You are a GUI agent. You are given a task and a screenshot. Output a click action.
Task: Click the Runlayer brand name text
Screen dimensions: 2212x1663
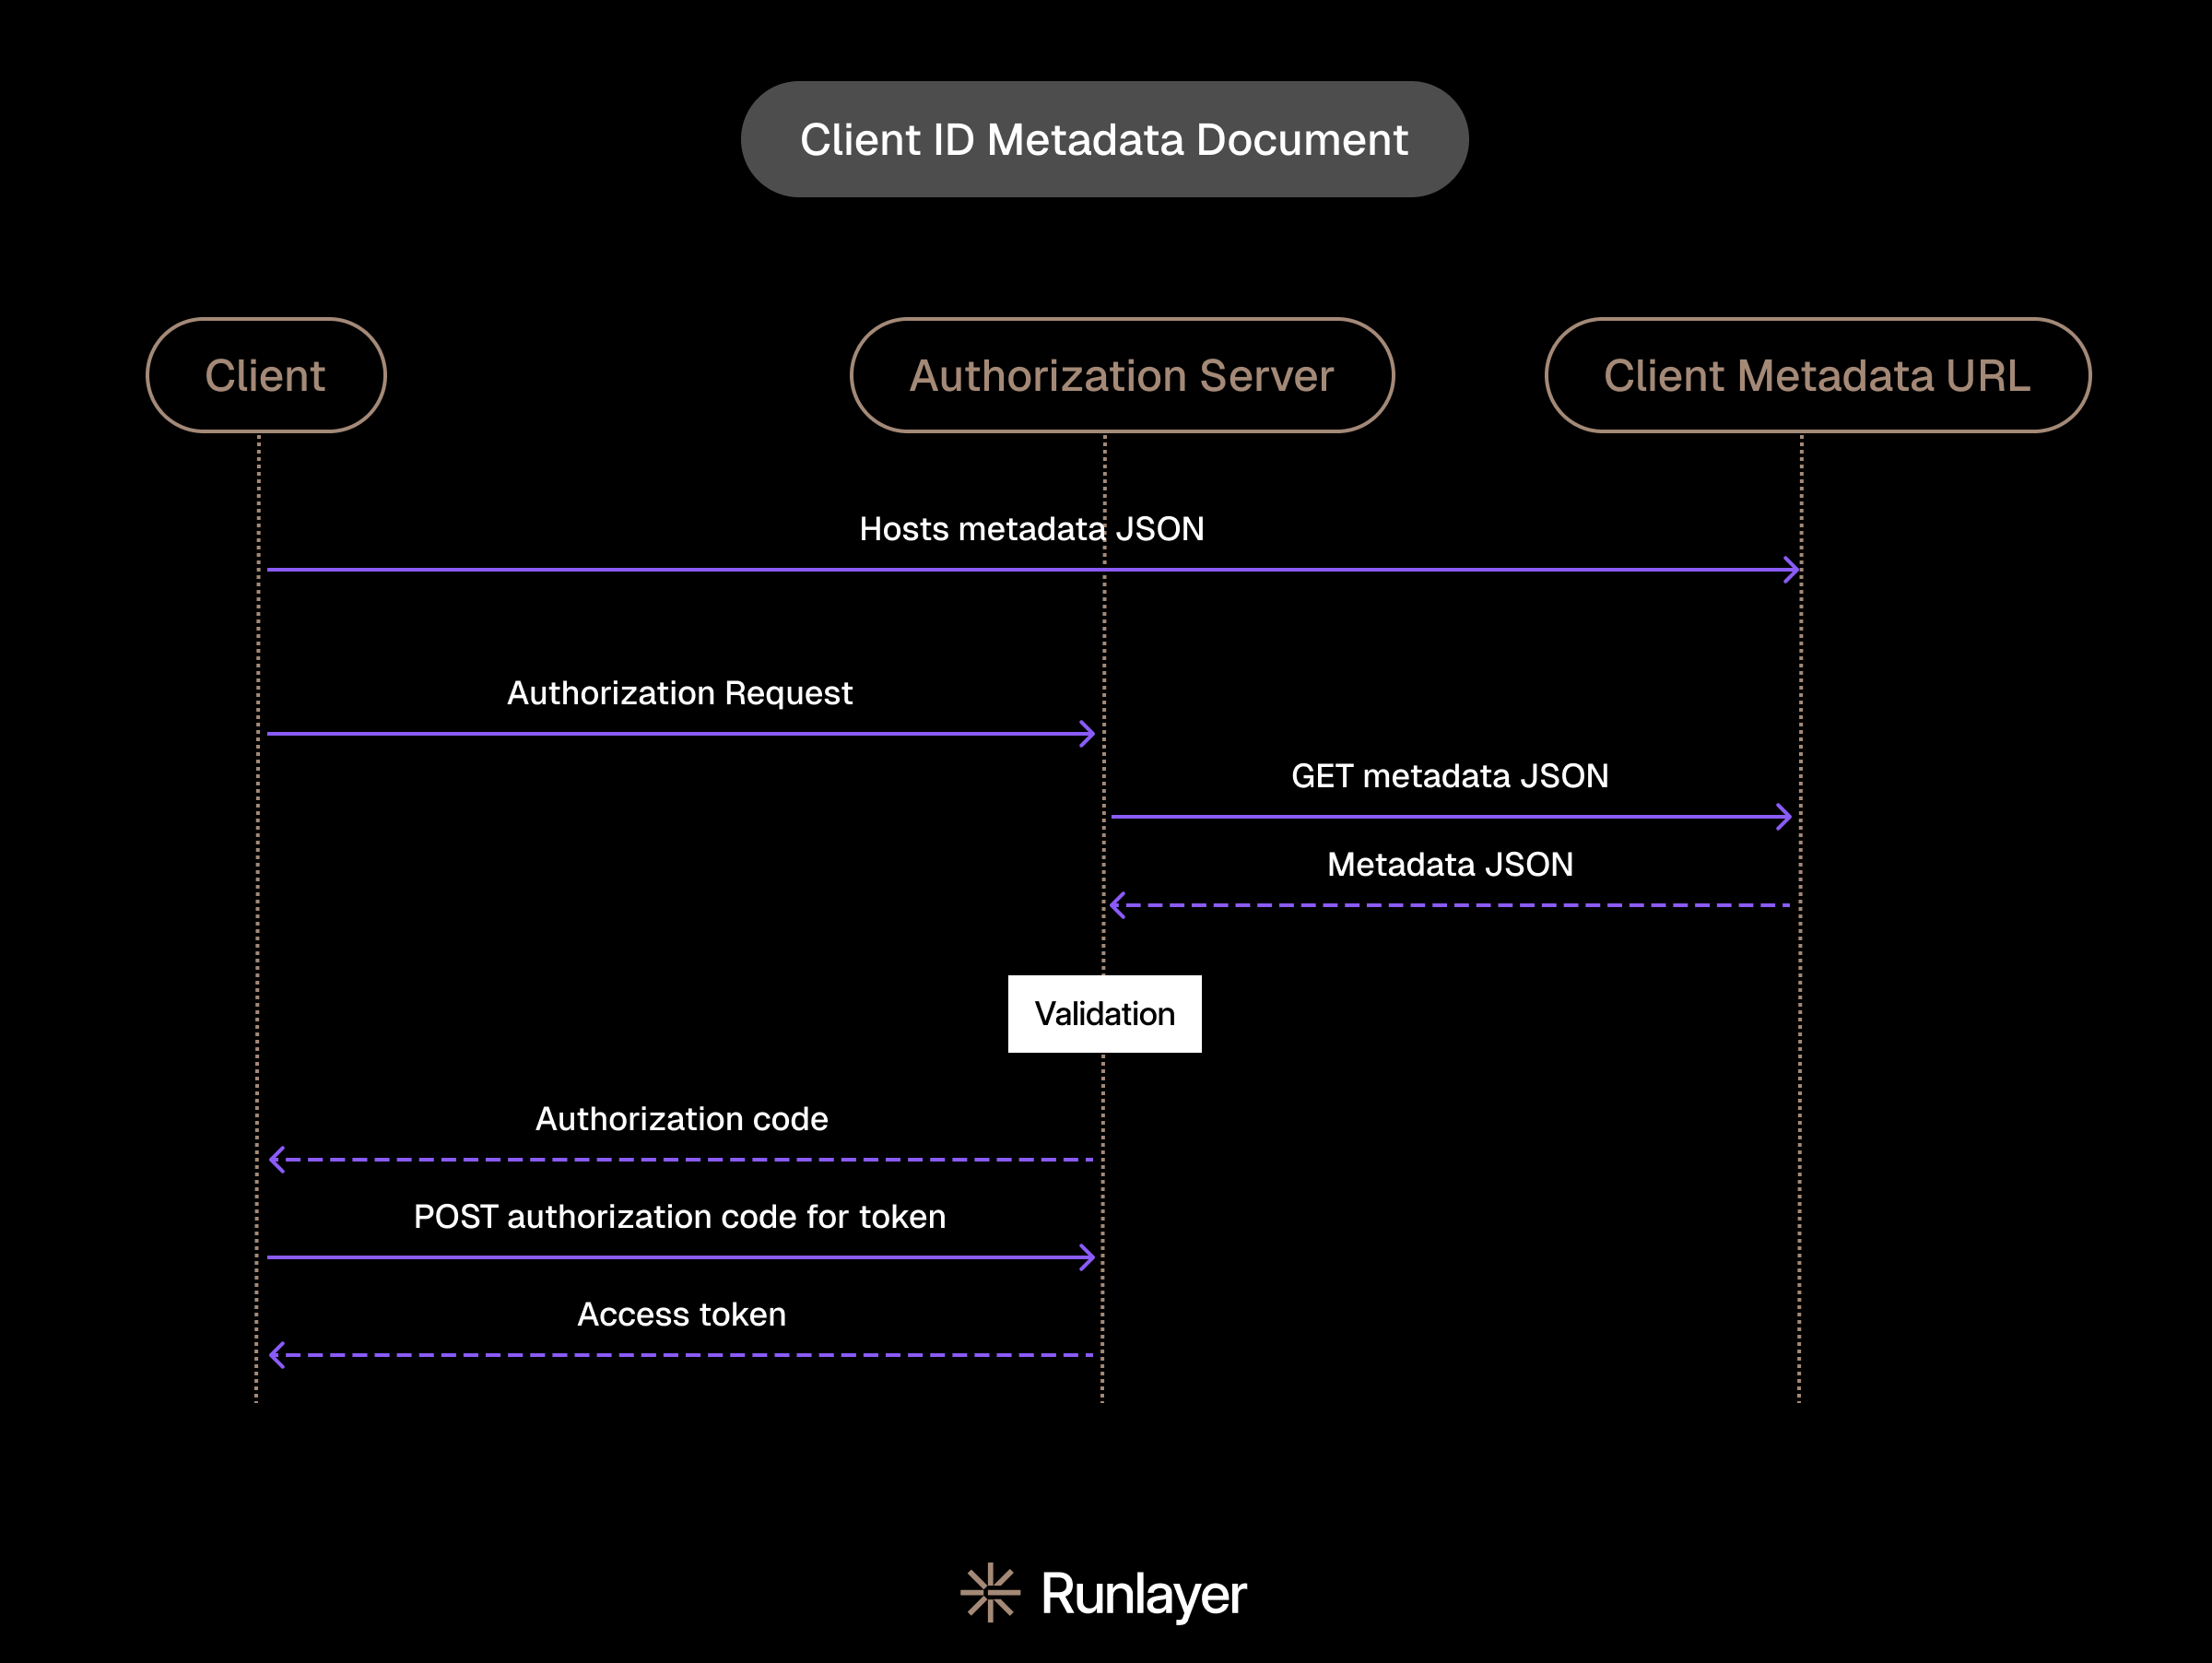tap(1143, 1594)
